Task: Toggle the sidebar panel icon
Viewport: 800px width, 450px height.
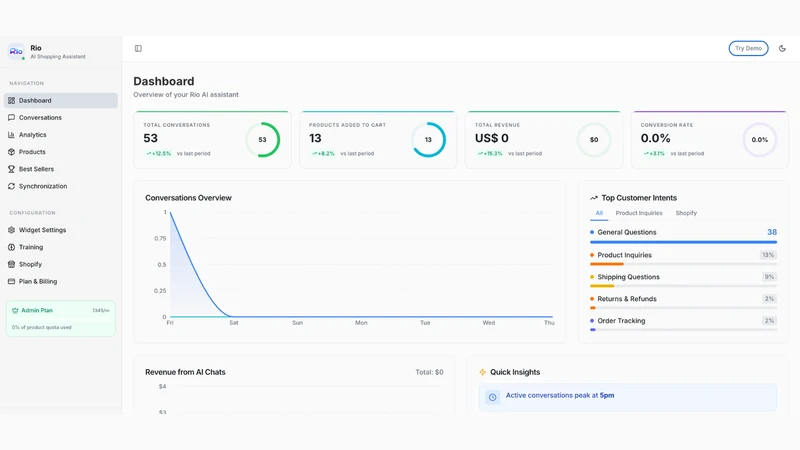Action: coord(138,48)
